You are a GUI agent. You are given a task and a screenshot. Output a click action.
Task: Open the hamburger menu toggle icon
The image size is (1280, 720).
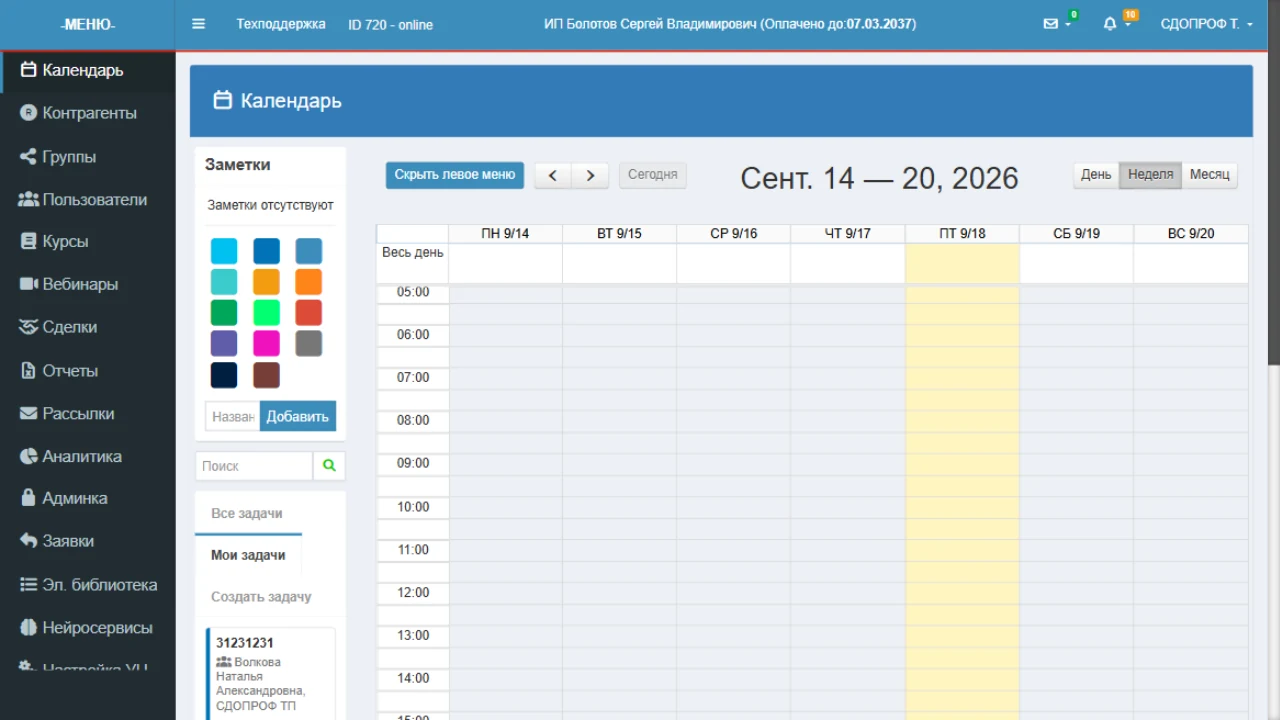click(198, 24)
